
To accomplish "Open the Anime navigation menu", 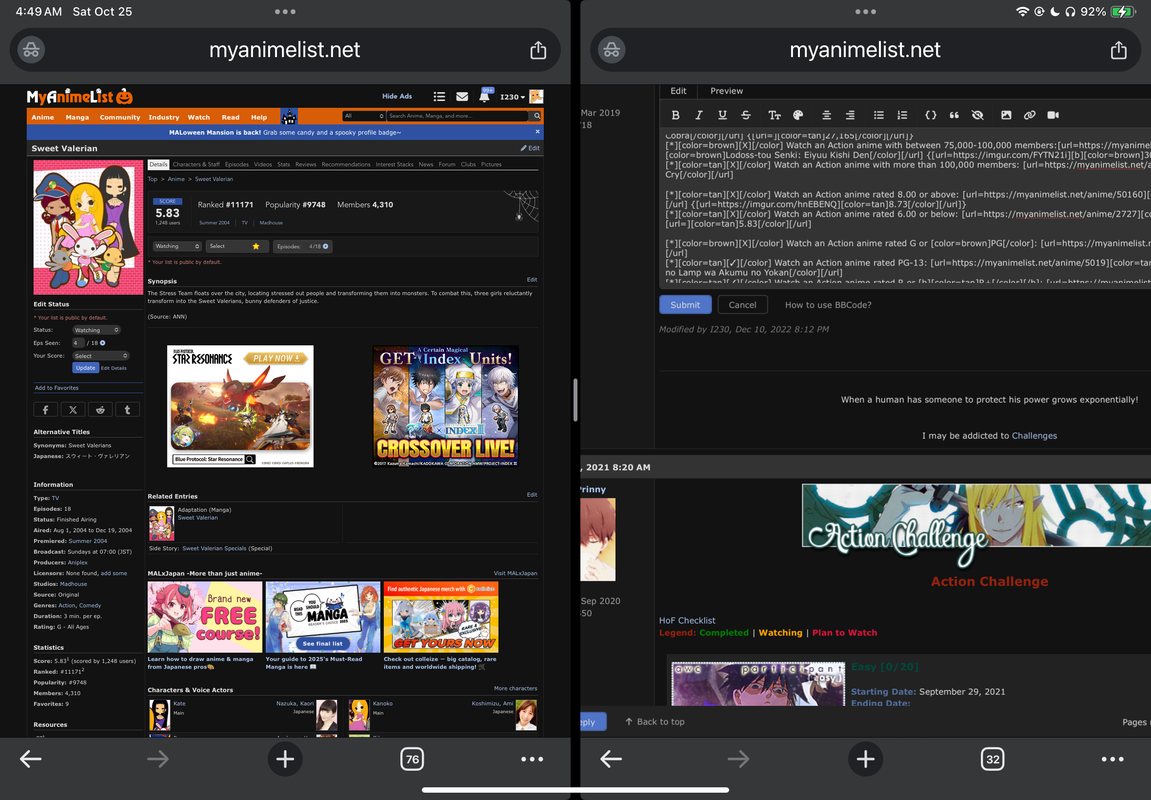I will (x=43, y=117).
